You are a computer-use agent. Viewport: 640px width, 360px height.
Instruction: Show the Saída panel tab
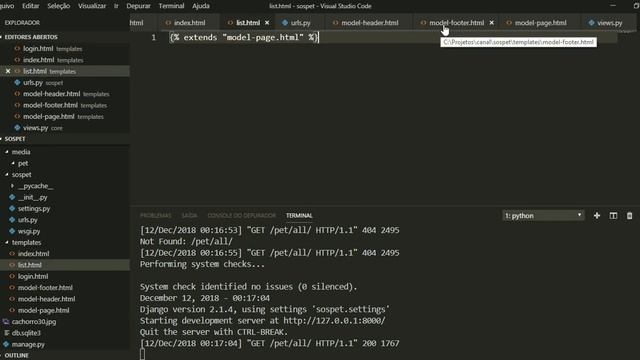[x=189, y=216]
